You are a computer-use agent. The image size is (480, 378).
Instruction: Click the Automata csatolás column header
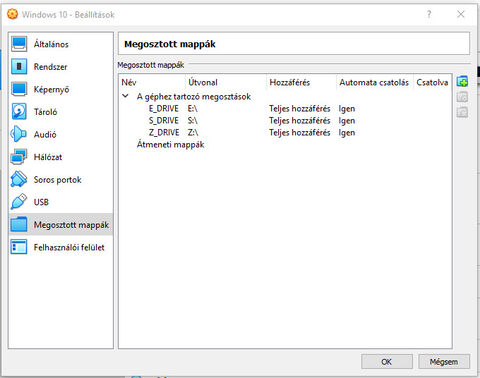pyautogui.click(x=375, y=82)
